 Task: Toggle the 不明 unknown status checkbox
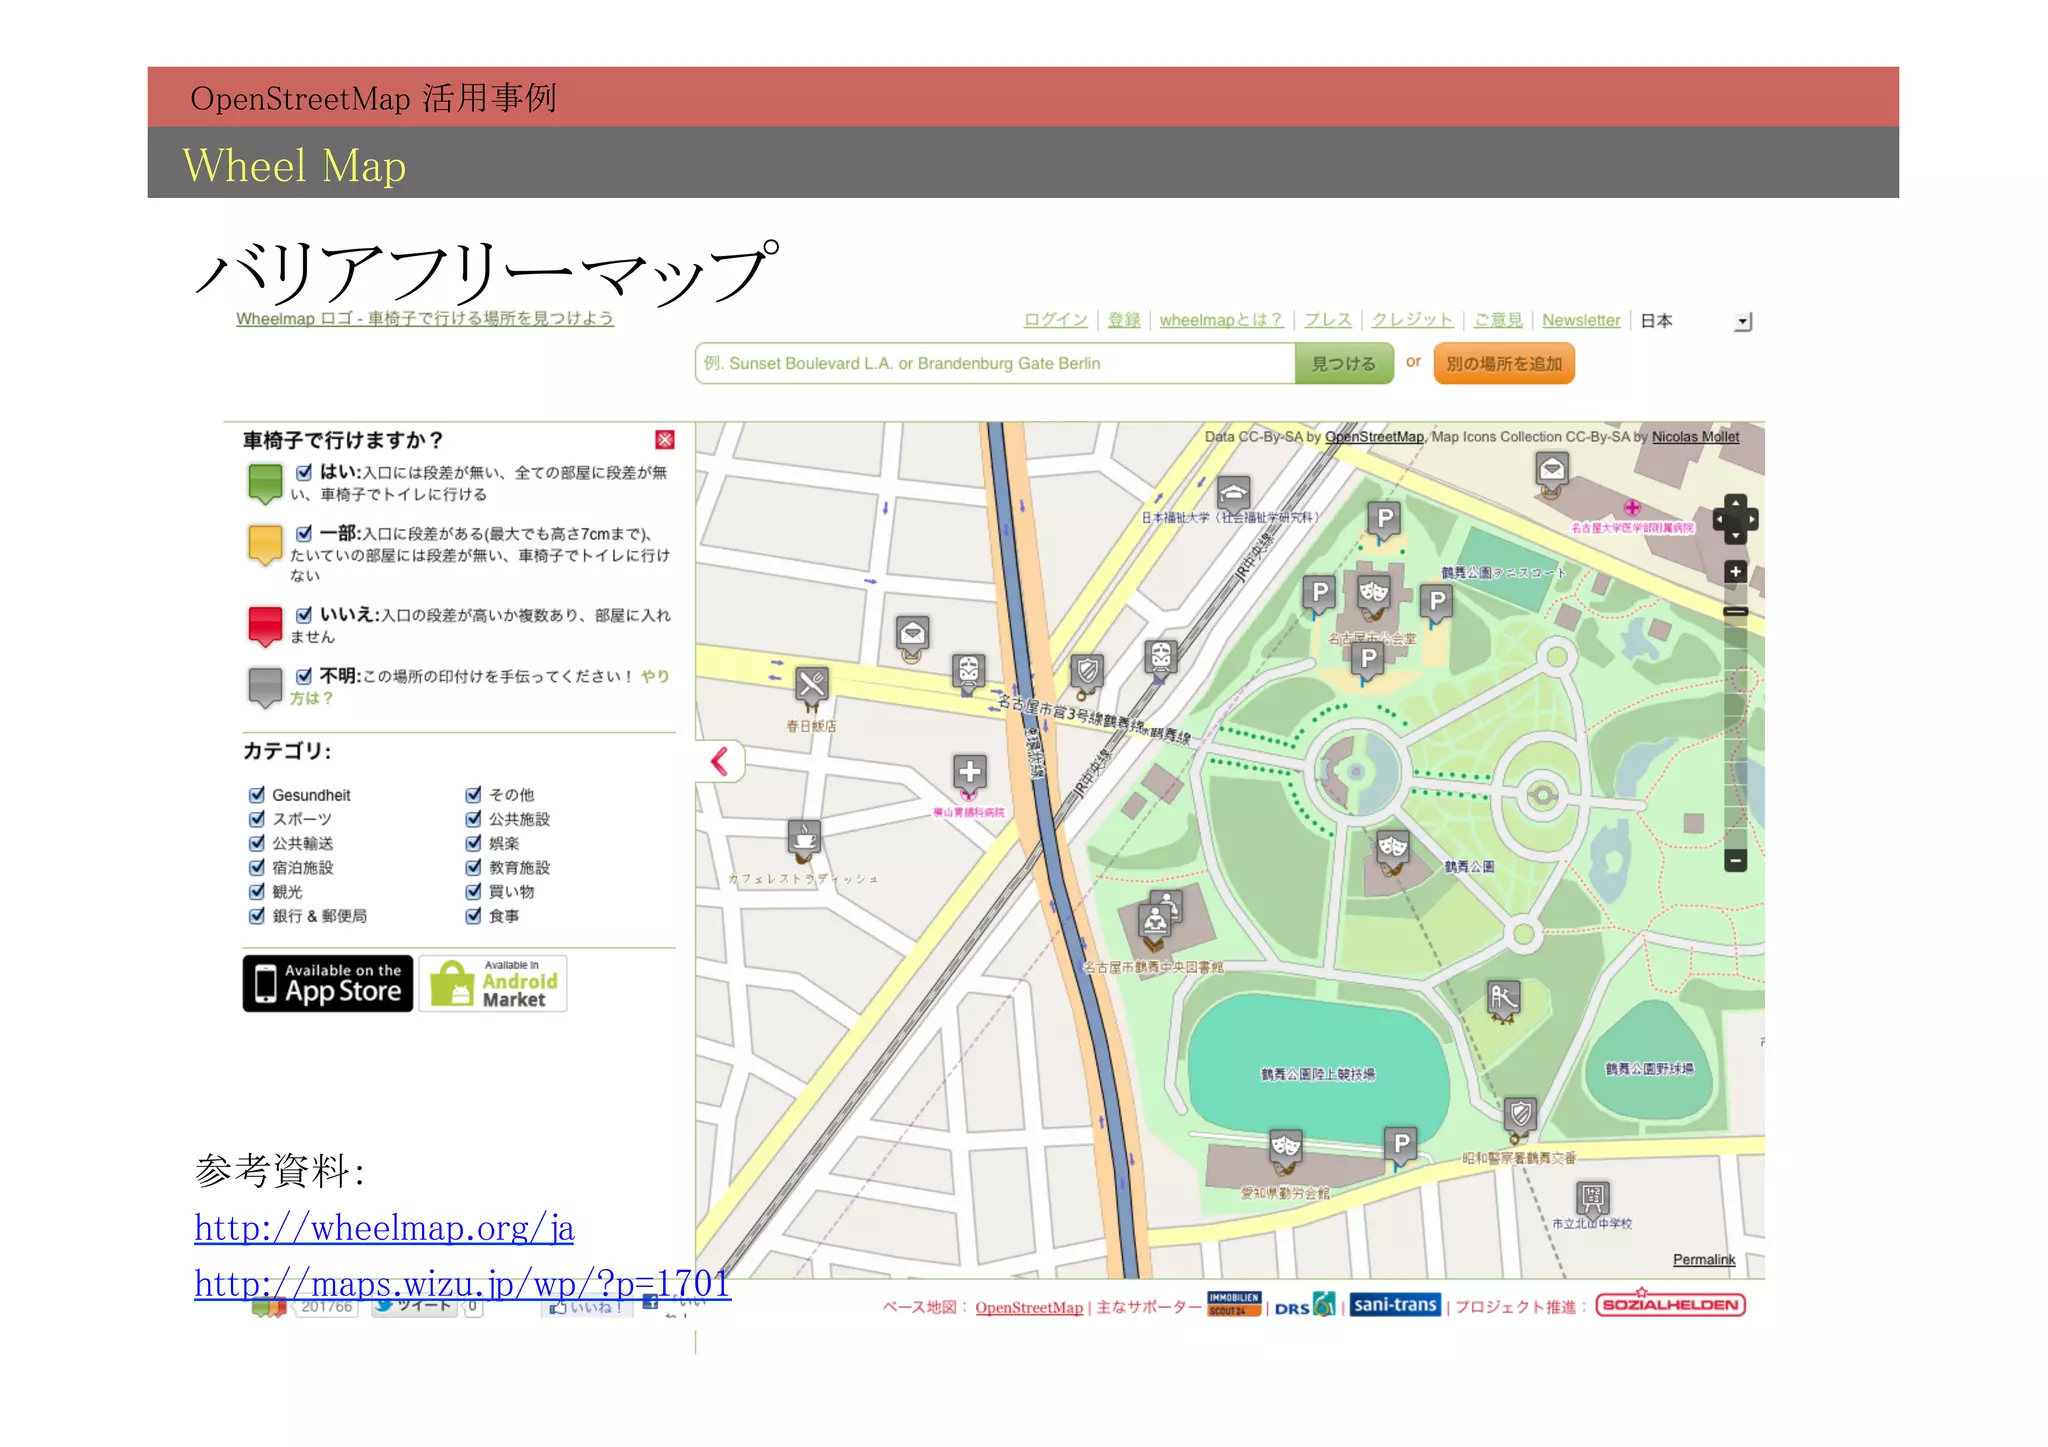(304, 676)
